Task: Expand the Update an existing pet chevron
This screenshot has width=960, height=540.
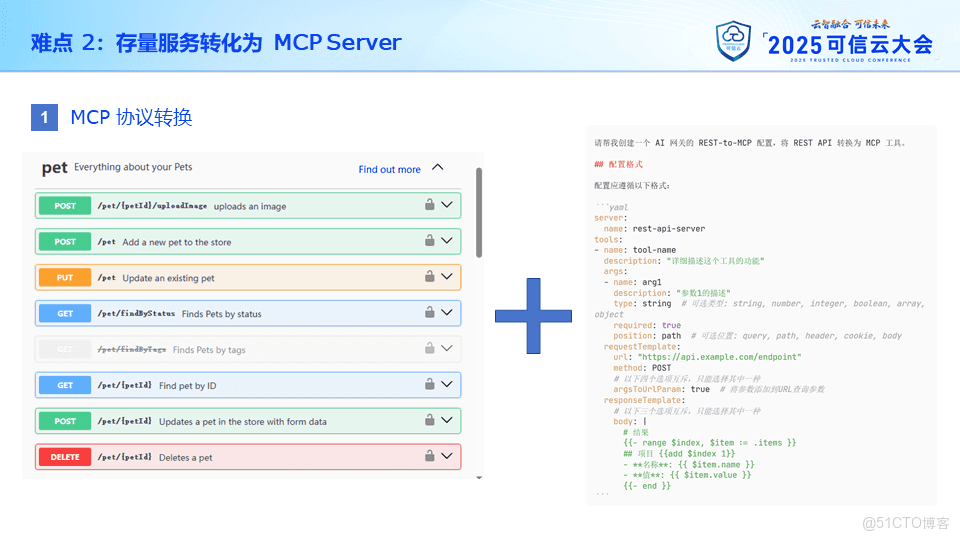Action: point(447,277)
